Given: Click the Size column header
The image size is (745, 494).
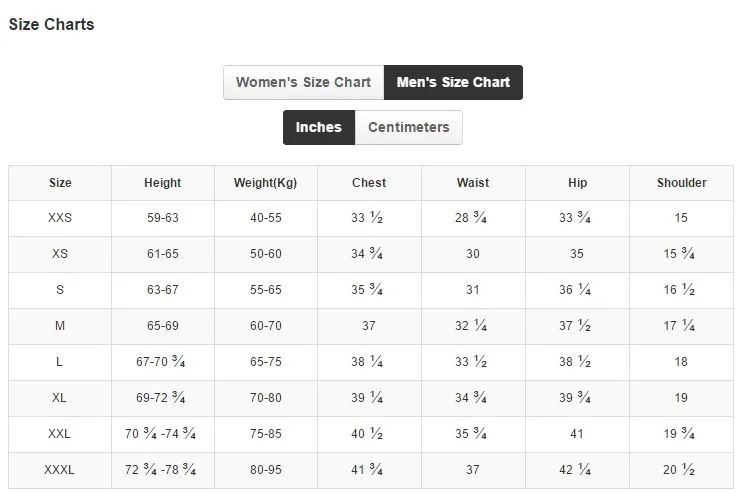Looking at the screenshot, I should click(60, 183).
